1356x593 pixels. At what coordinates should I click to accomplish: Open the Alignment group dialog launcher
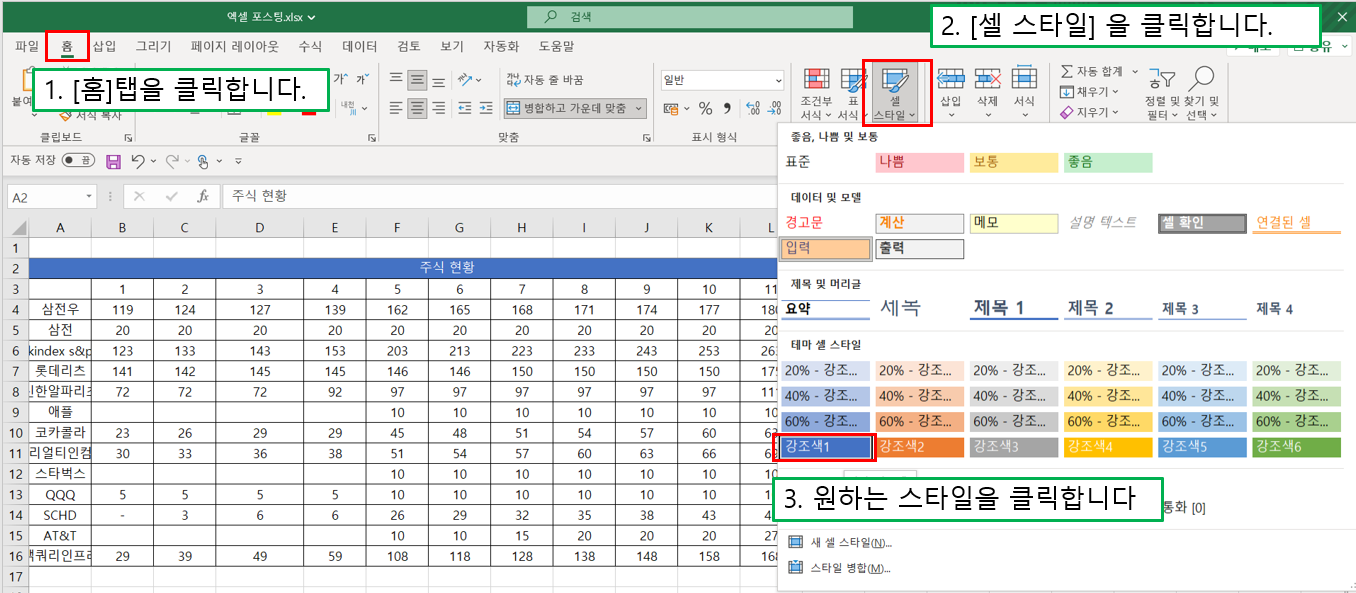point(646,138)
